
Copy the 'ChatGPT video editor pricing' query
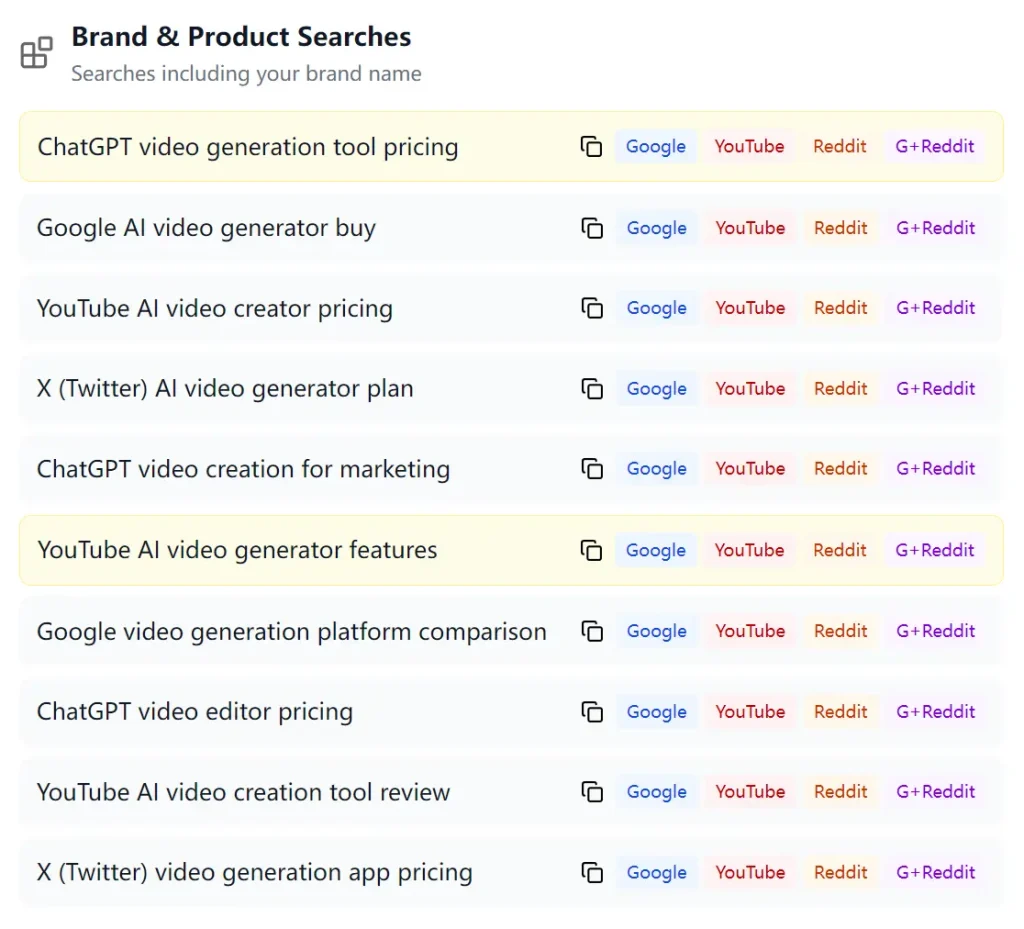[x=591, y=712]
